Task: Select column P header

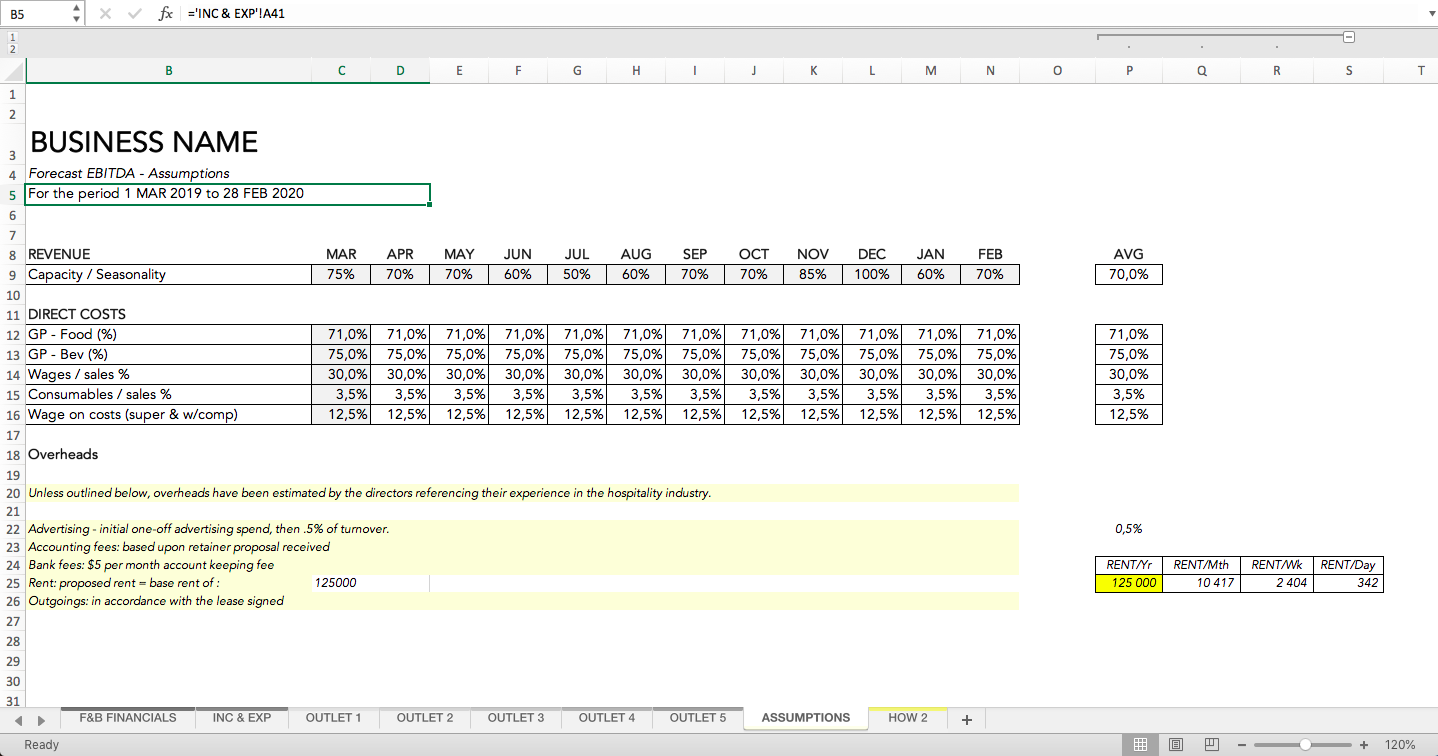Action: point(1129,71)
